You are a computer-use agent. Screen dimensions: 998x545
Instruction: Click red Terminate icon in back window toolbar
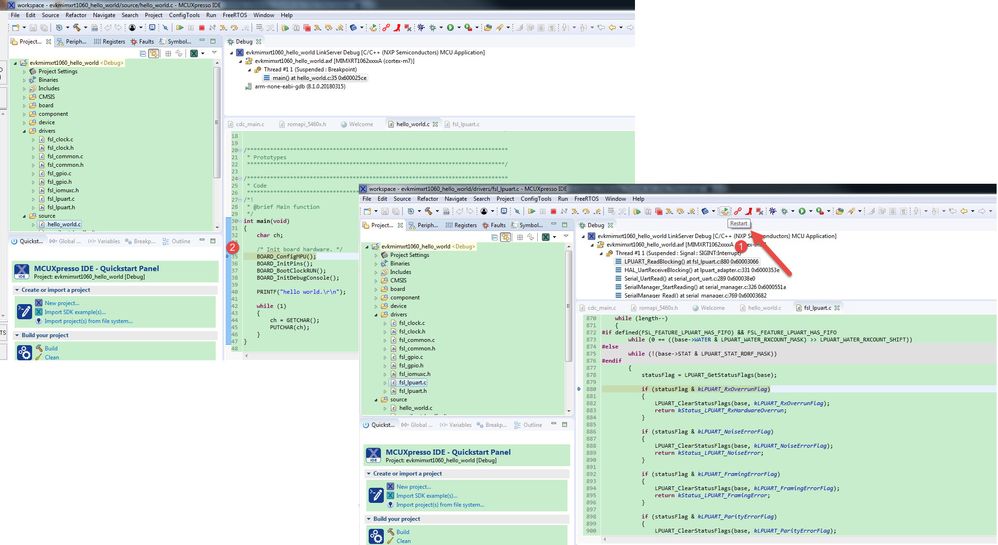(x=202, y=27)
